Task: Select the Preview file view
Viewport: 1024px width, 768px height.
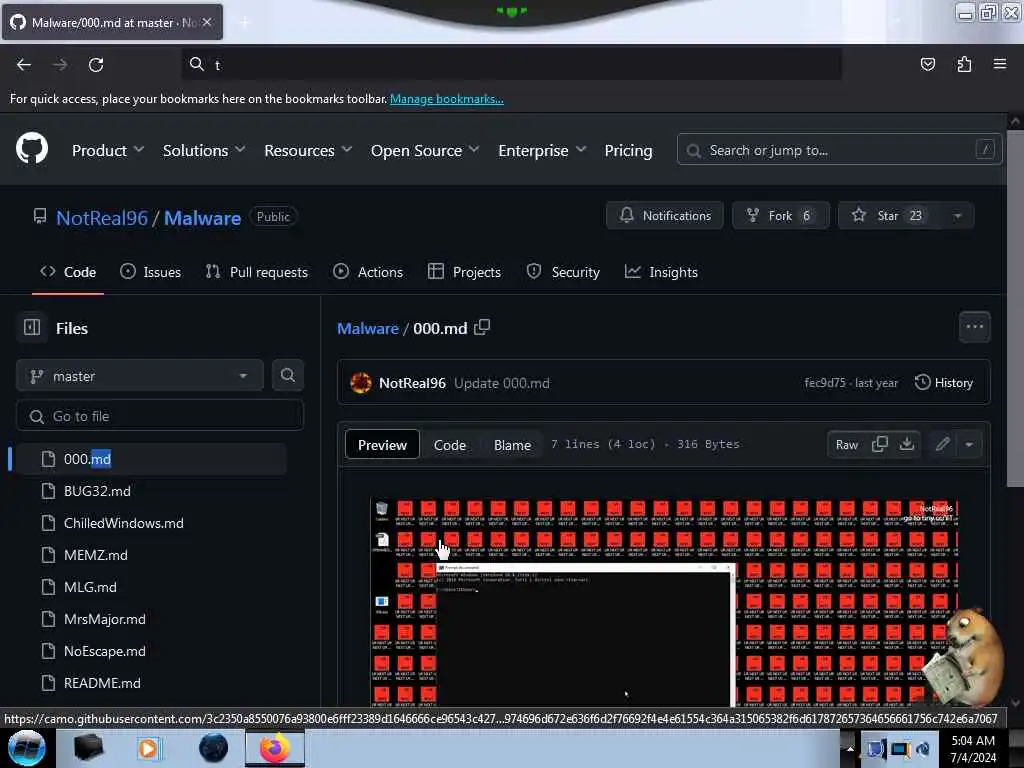Action: click(382, 445)
